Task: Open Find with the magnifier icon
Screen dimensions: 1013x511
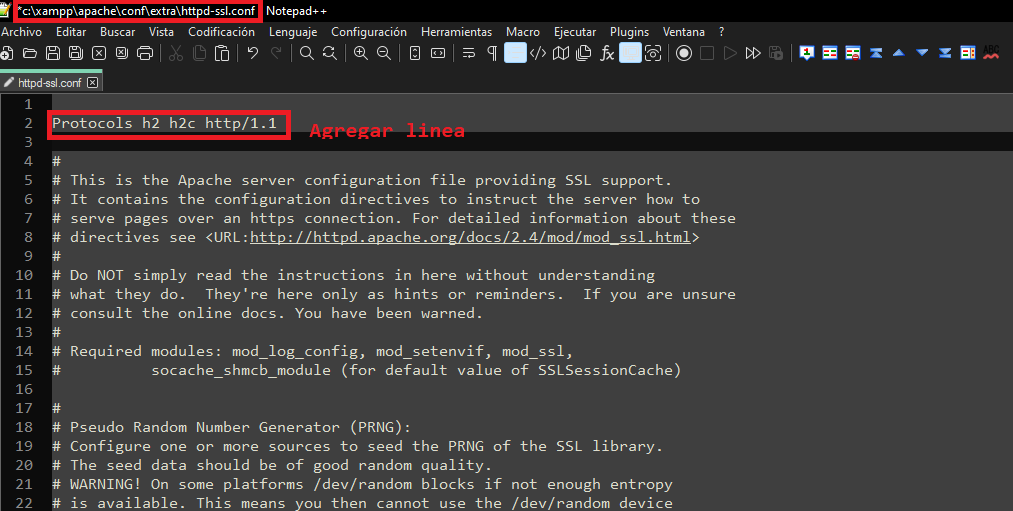Action: (307, 53)
